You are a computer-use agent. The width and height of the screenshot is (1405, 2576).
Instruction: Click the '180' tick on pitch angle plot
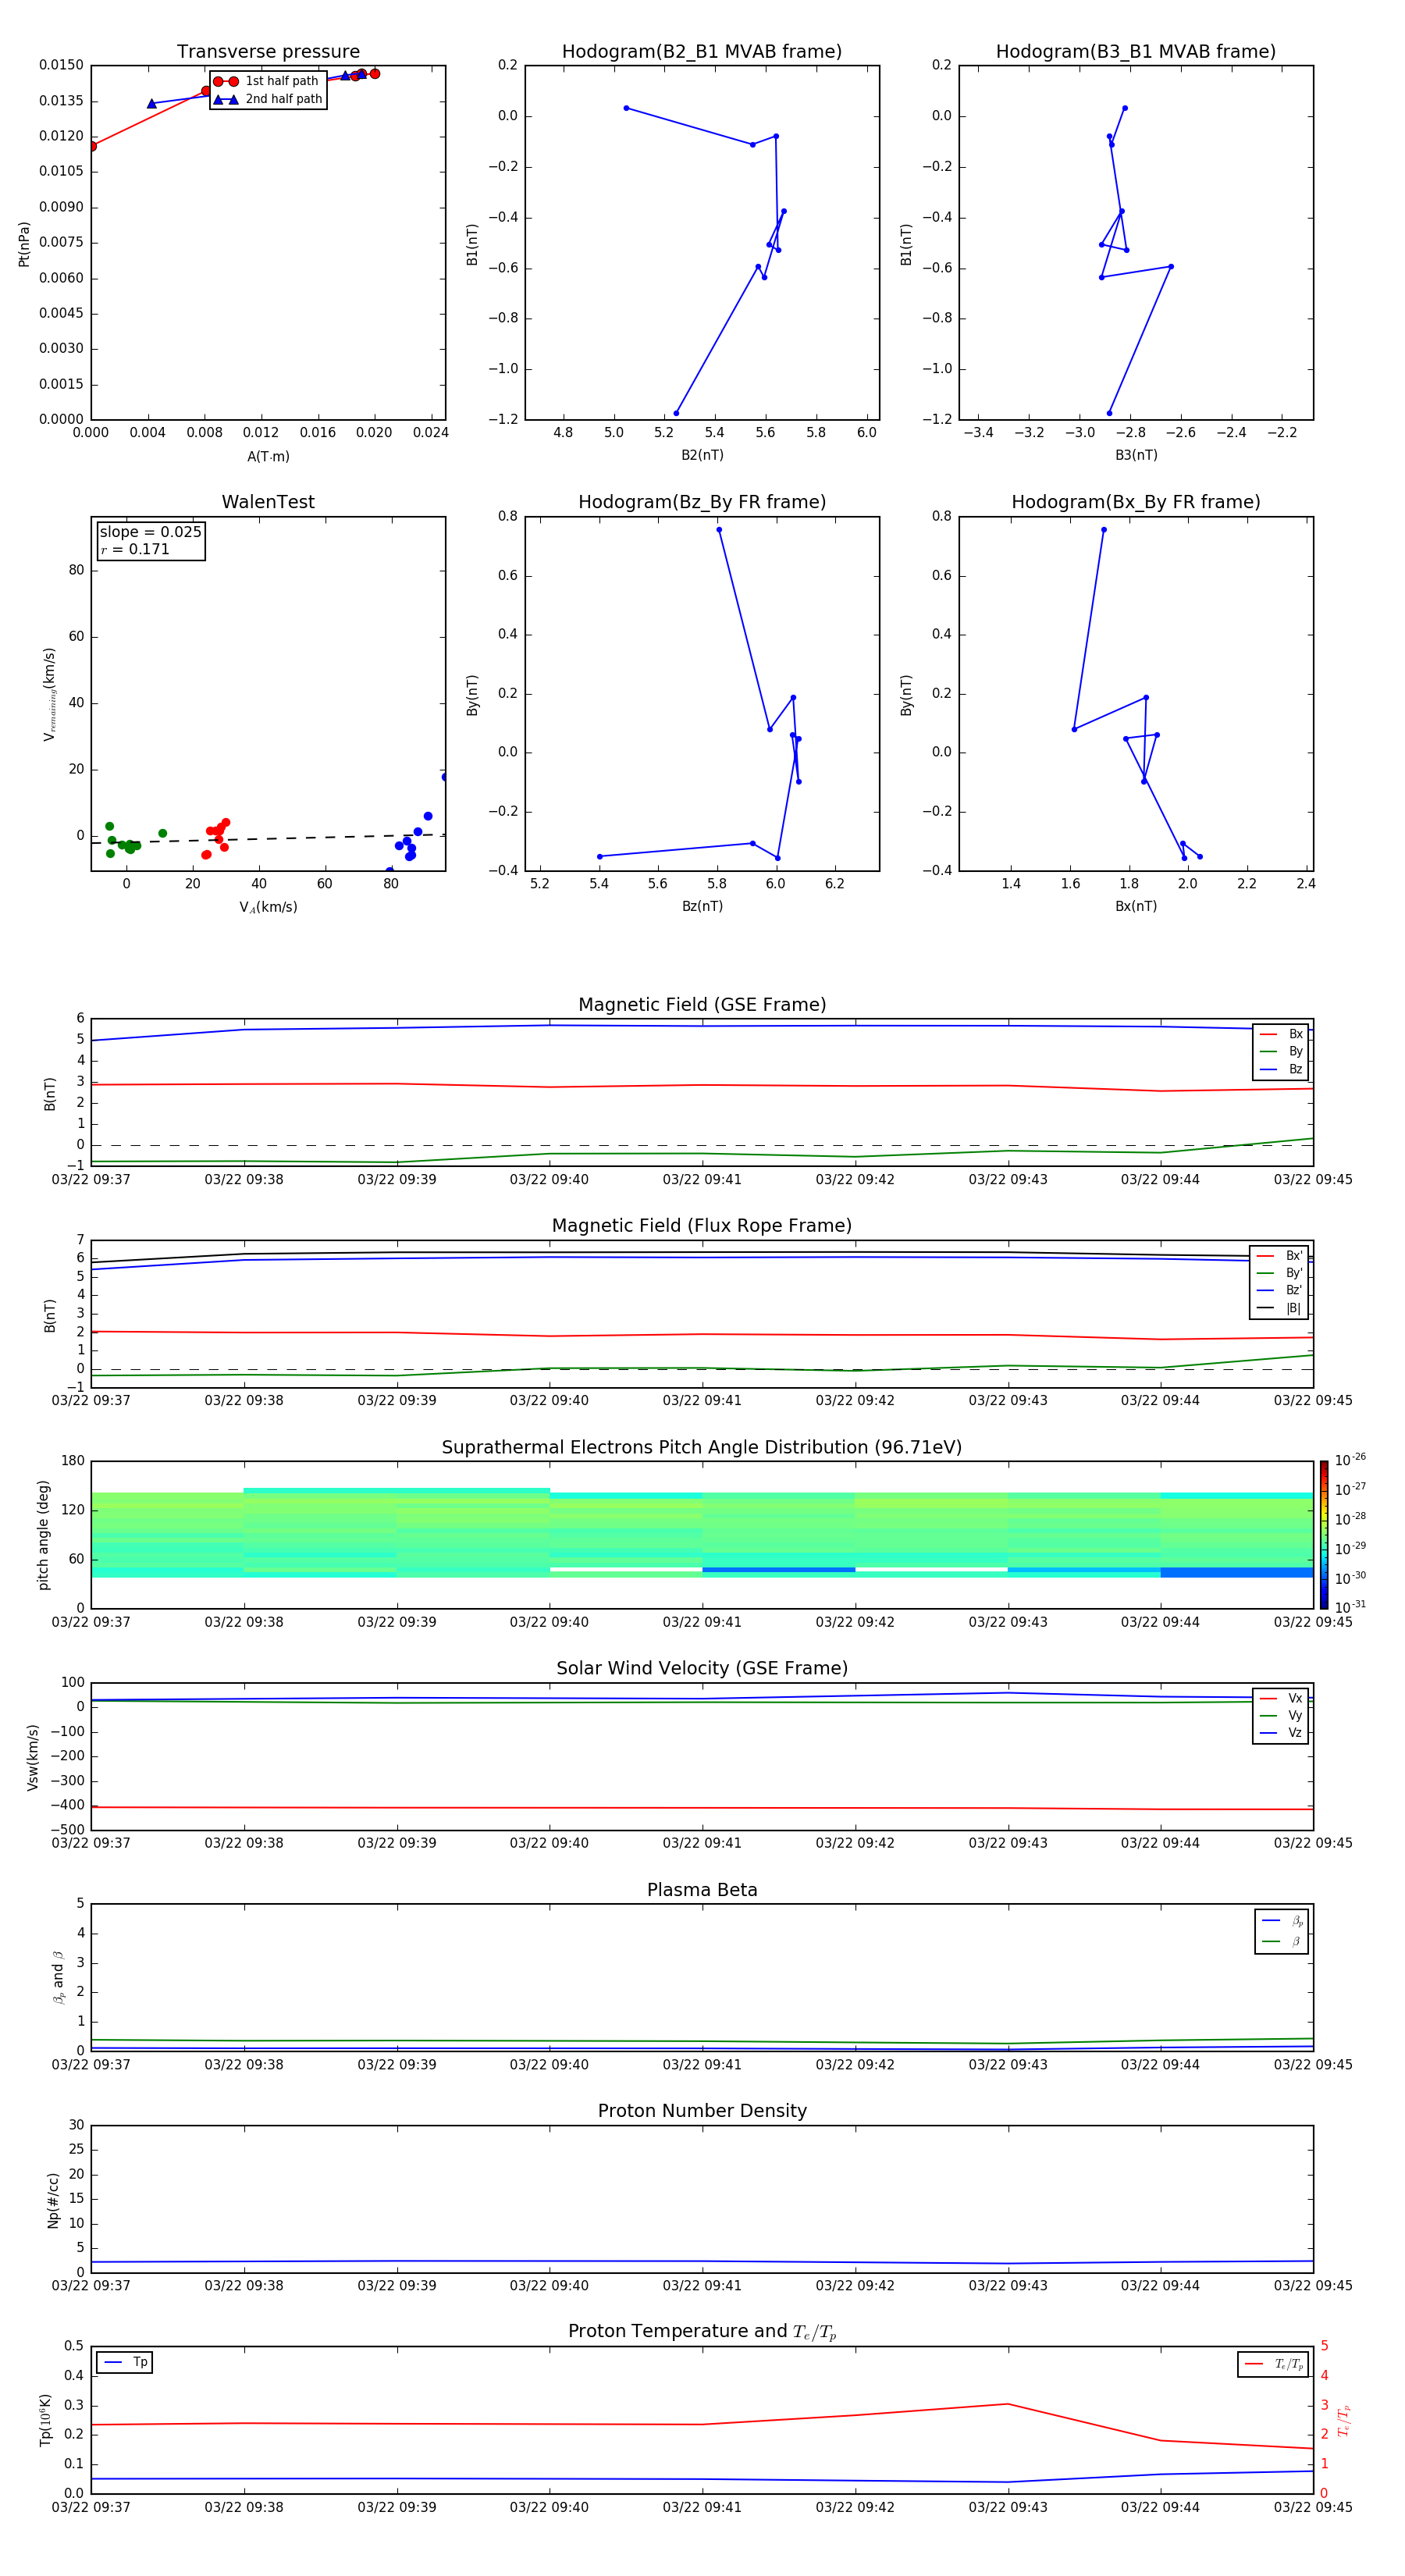[x=73, y=1461]
